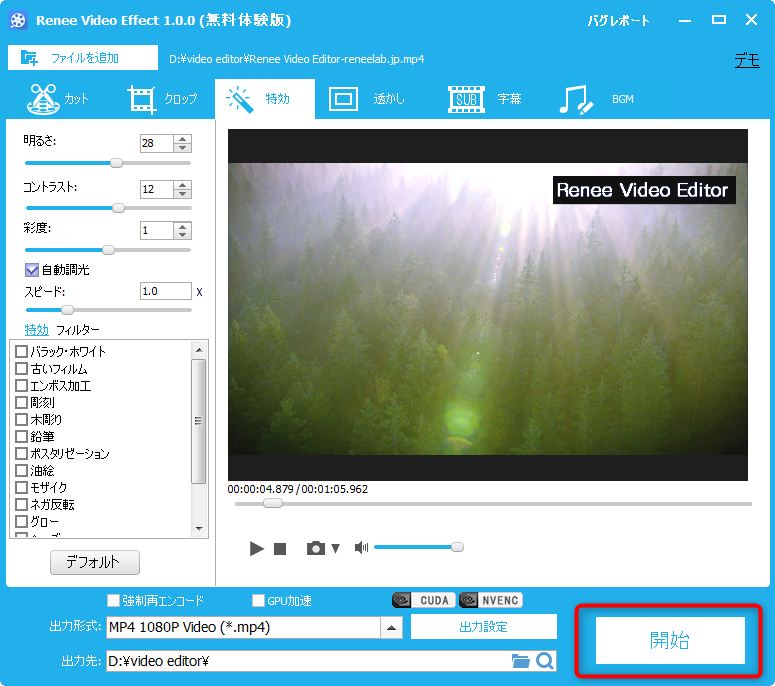Image resolution: width=775 pixels, height=686 pixels.
Task: Enable the エンボス加工 effect
Action: click(21, 385)
